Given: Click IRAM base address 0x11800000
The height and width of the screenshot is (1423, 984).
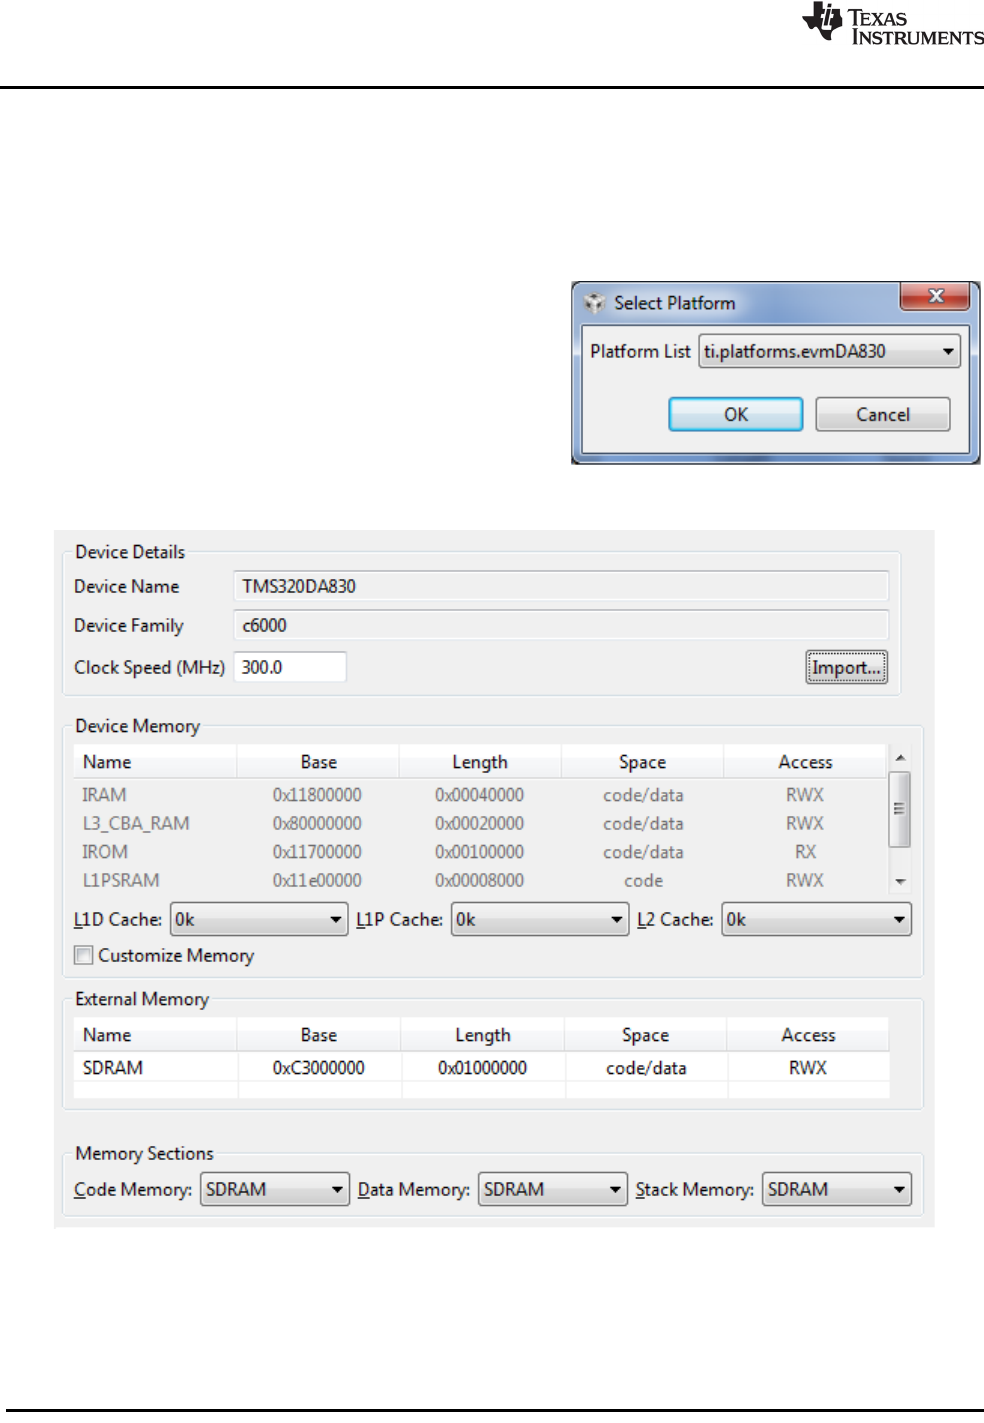Looking at the screenshot, I should (317, 795).
